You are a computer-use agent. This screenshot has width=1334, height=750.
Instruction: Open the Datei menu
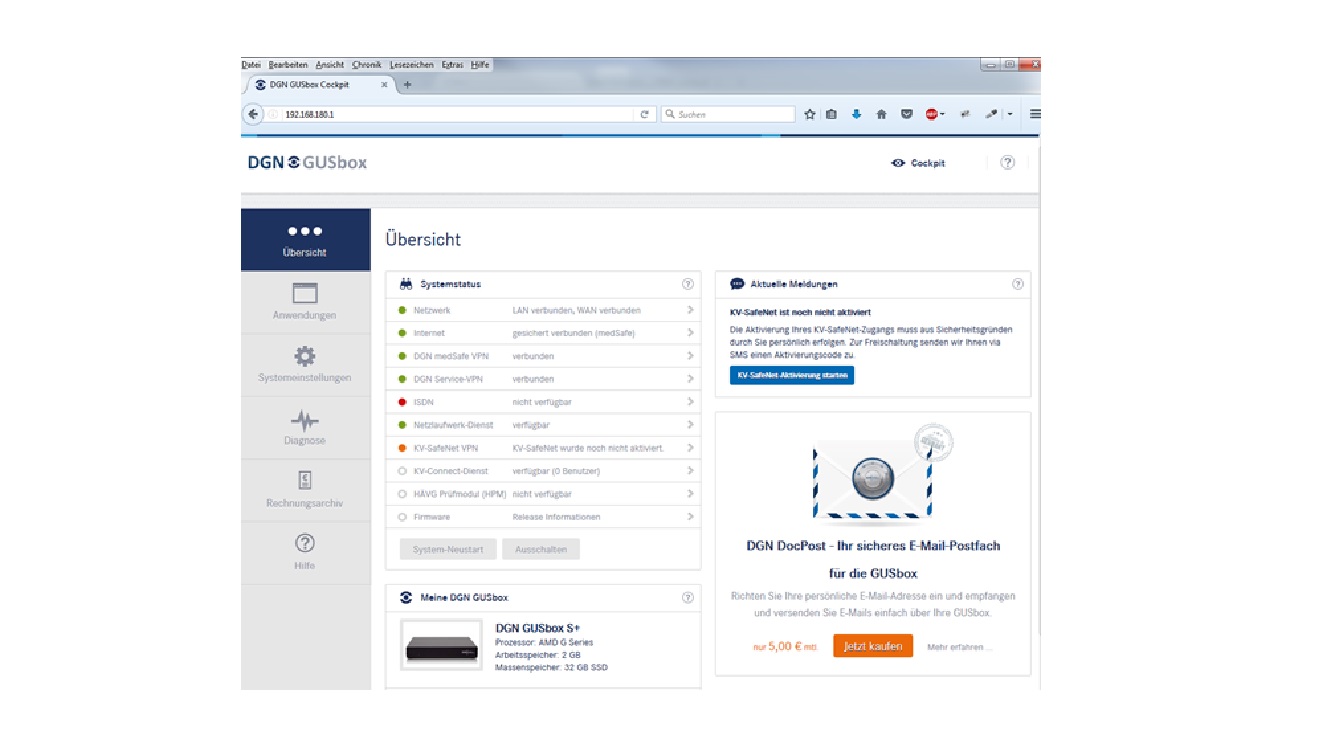click(251, 65)
